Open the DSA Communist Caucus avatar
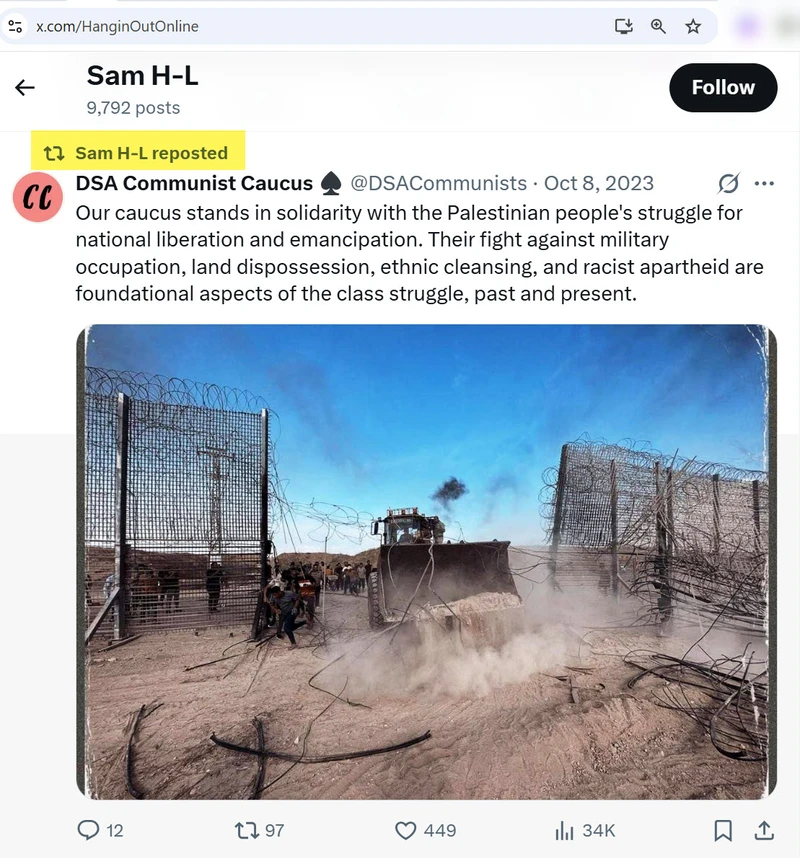Image resolution: width=800 pixels, height=858 pixels. coord(38,197)
